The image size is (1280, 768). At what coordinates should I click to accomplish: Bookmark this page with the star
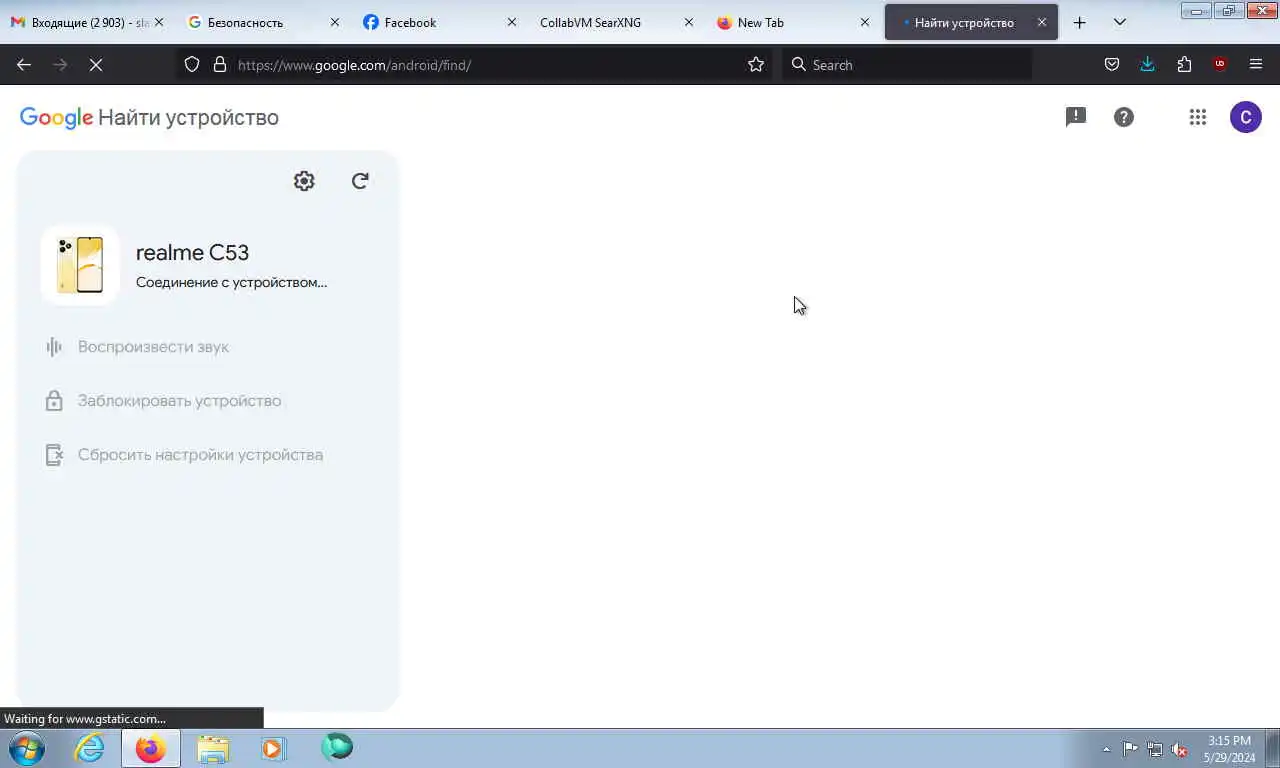click(756, 65)
